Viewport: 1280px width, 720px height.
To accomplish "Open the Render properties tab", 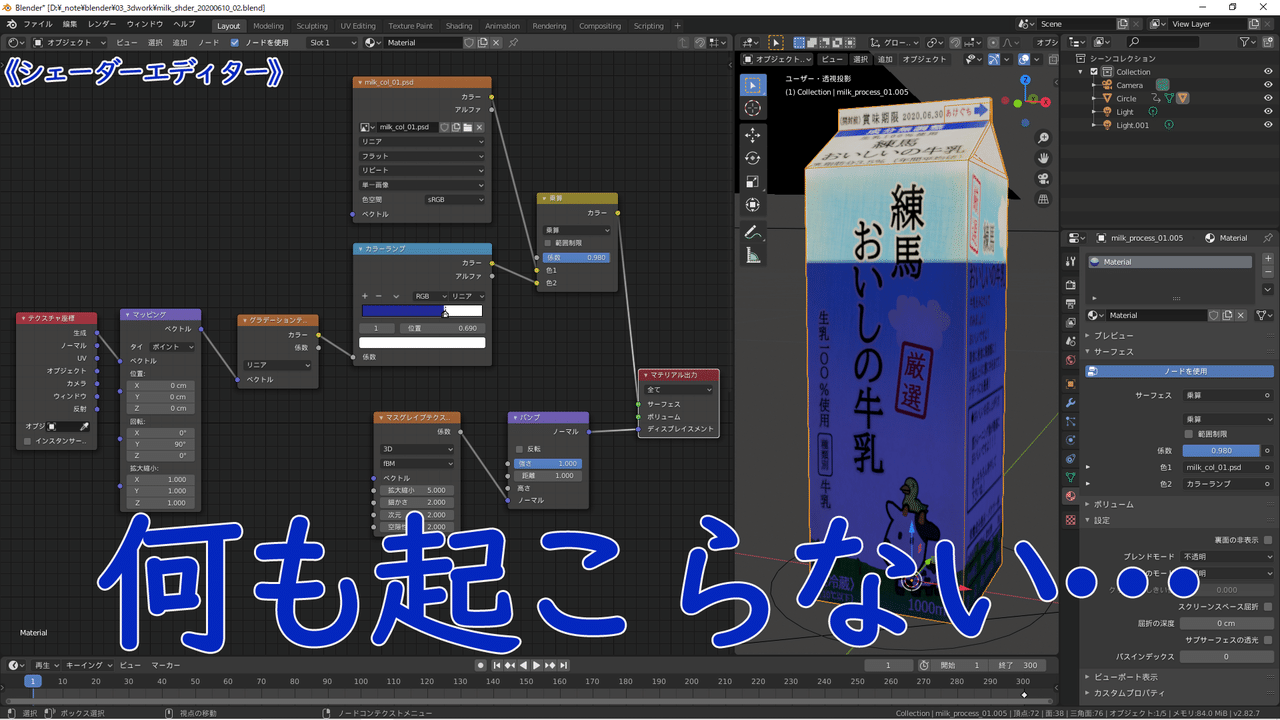I will click(1070, 285).
